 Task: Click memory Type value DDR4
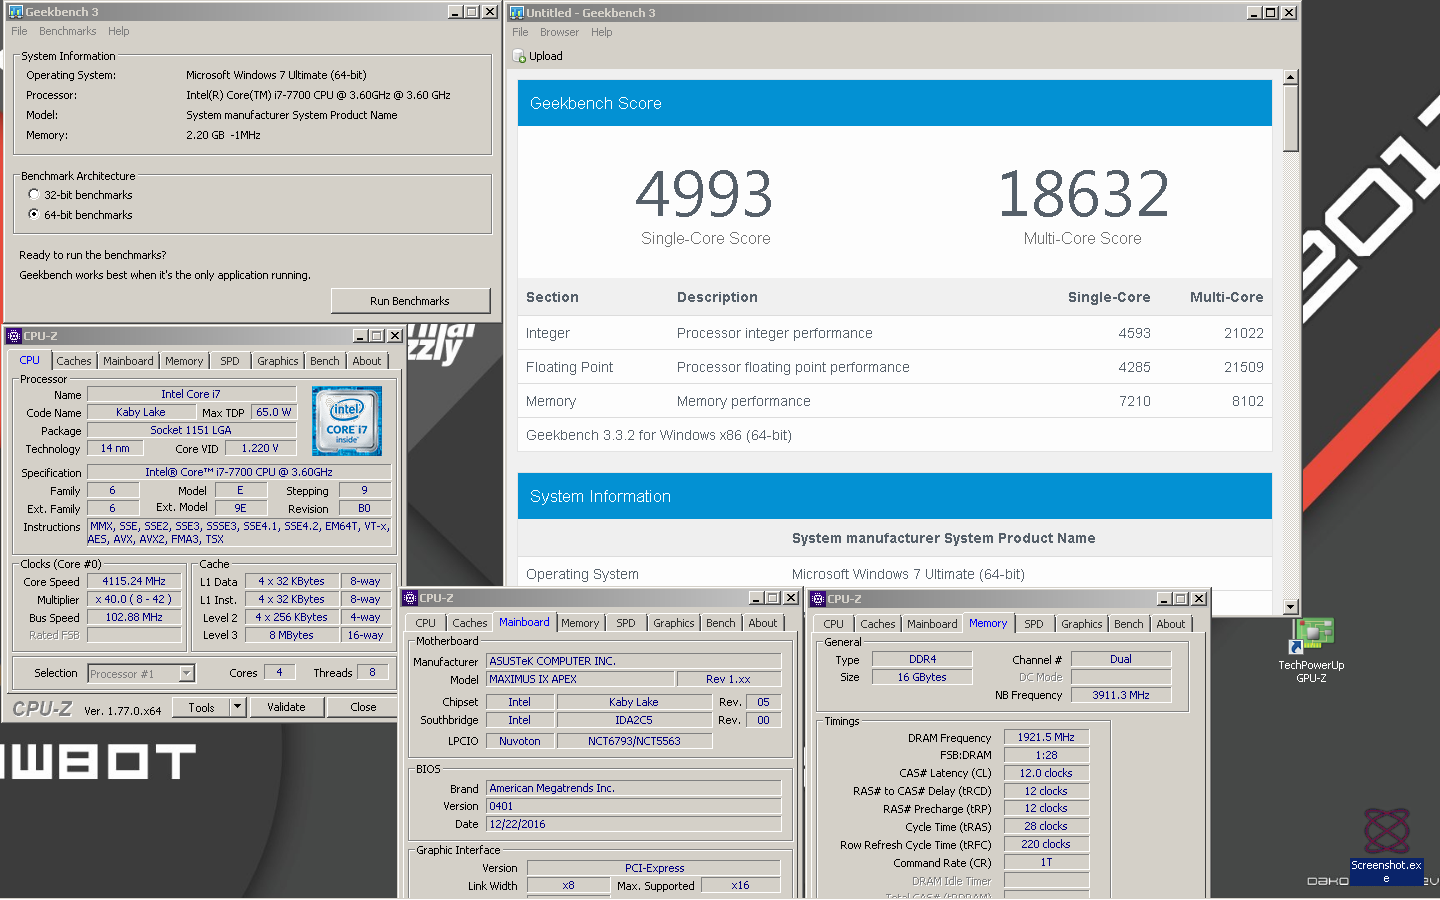point(922,659)
